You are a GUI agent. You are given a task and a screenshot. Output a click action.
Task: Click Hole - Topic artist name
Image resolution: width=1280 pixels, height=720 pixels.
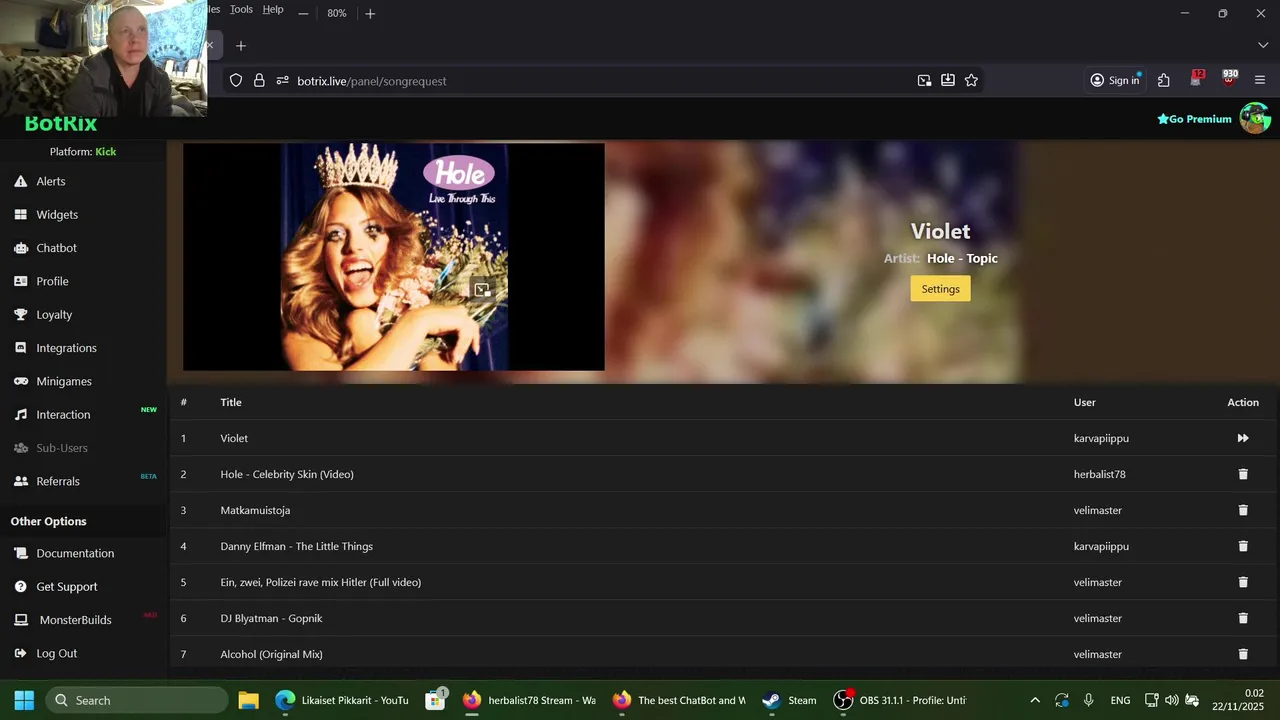coord(962,258)
